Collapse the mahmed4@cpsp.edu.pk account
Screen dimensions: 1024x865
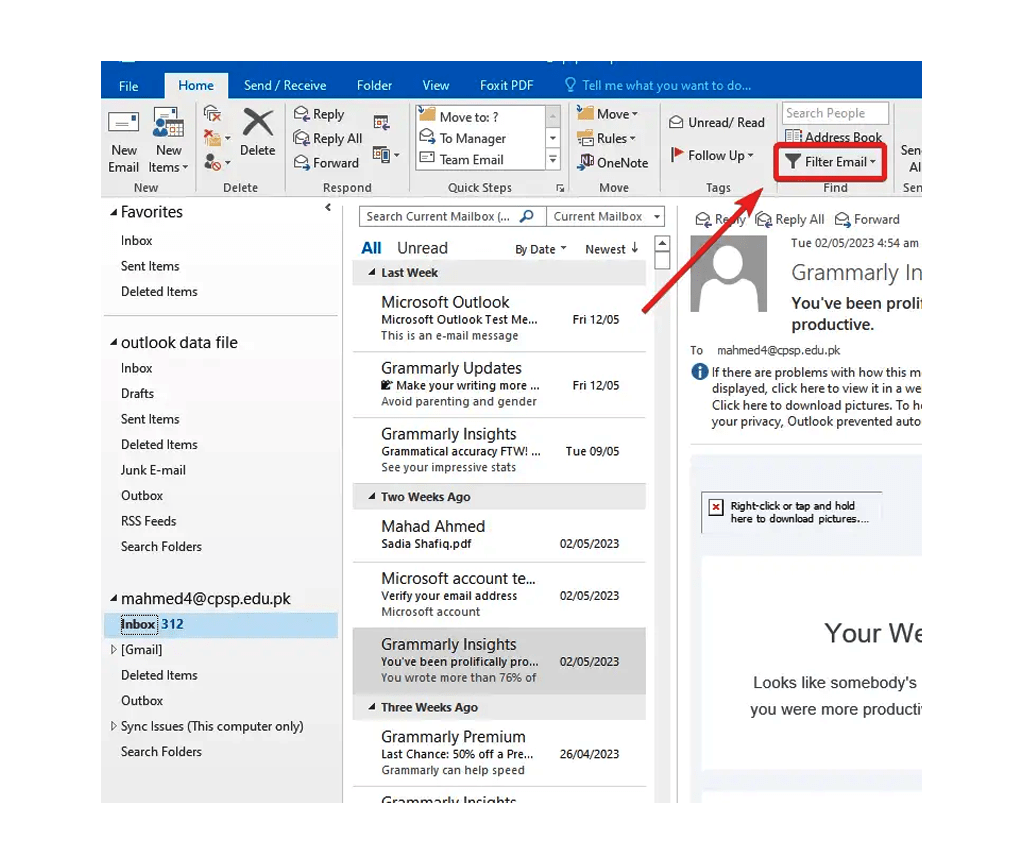tap(114, 598)
